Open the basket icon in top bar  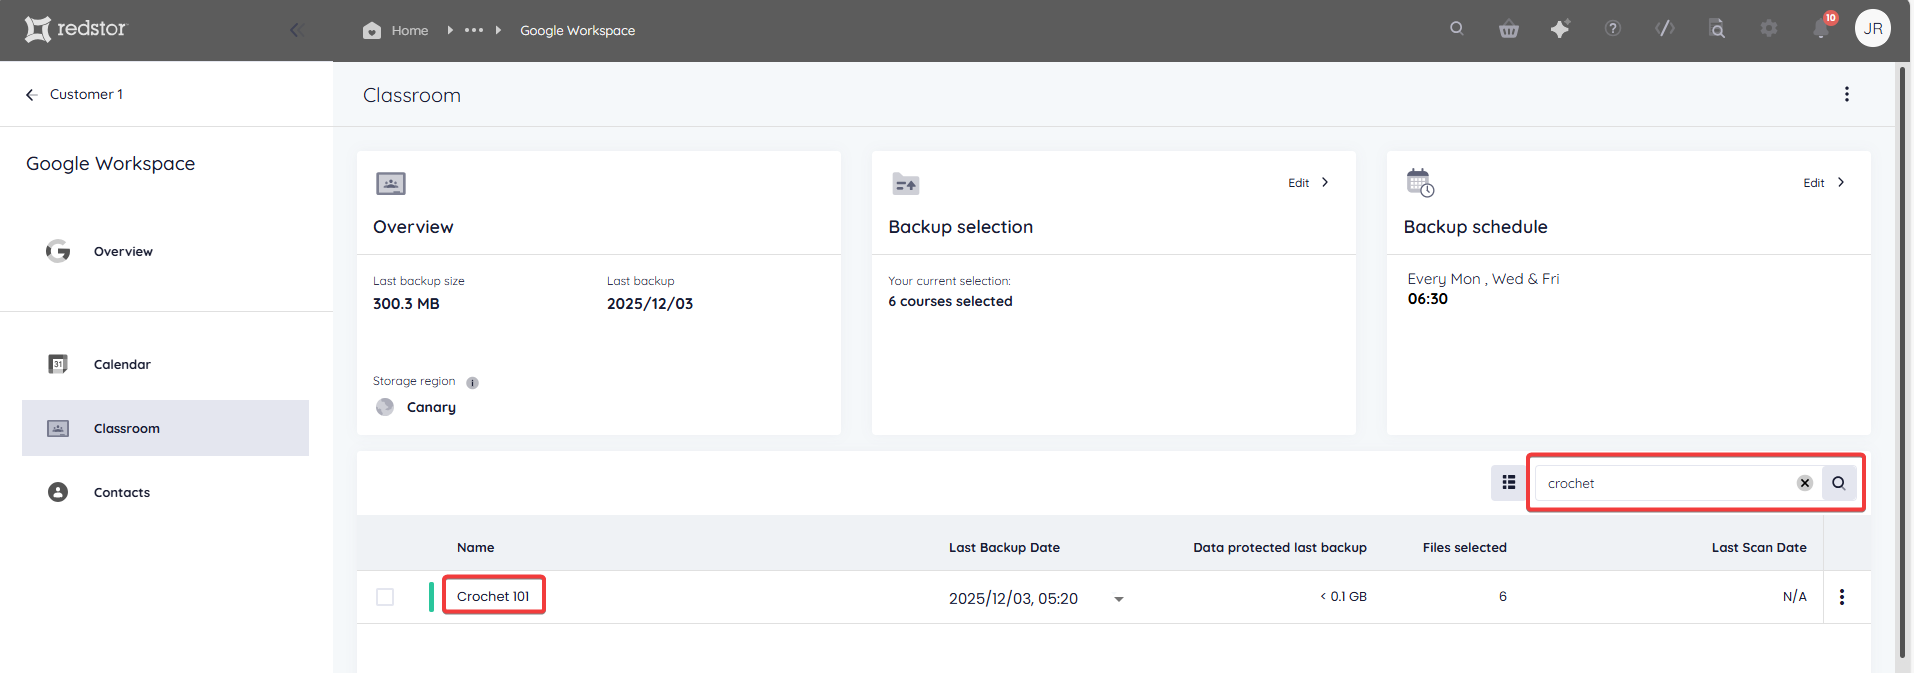pyautogui.click(x=1509, y=29)
